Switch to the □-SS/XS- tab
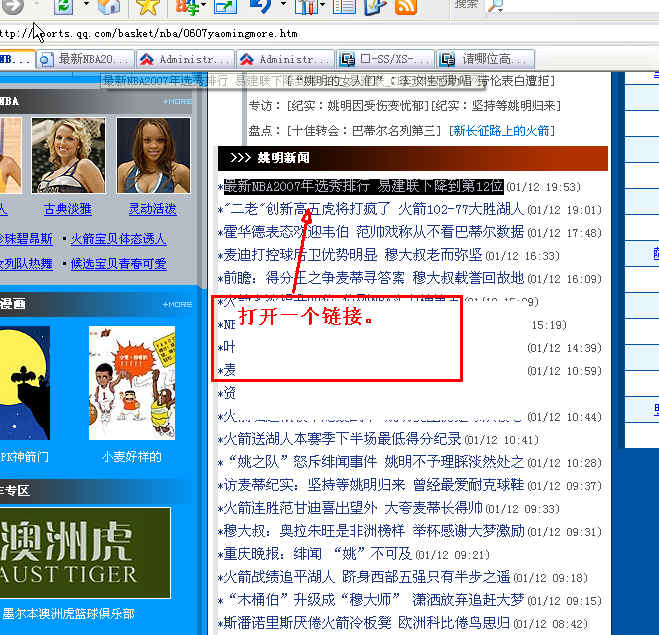Image resolution: width=659 pixels, height=635 pixels. (385, 59)
